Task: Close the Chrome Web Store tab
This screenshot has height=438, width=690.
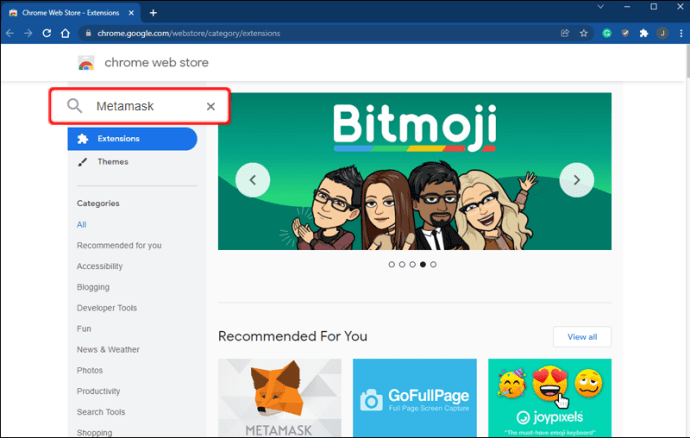Action: click(x=131, y=13)
